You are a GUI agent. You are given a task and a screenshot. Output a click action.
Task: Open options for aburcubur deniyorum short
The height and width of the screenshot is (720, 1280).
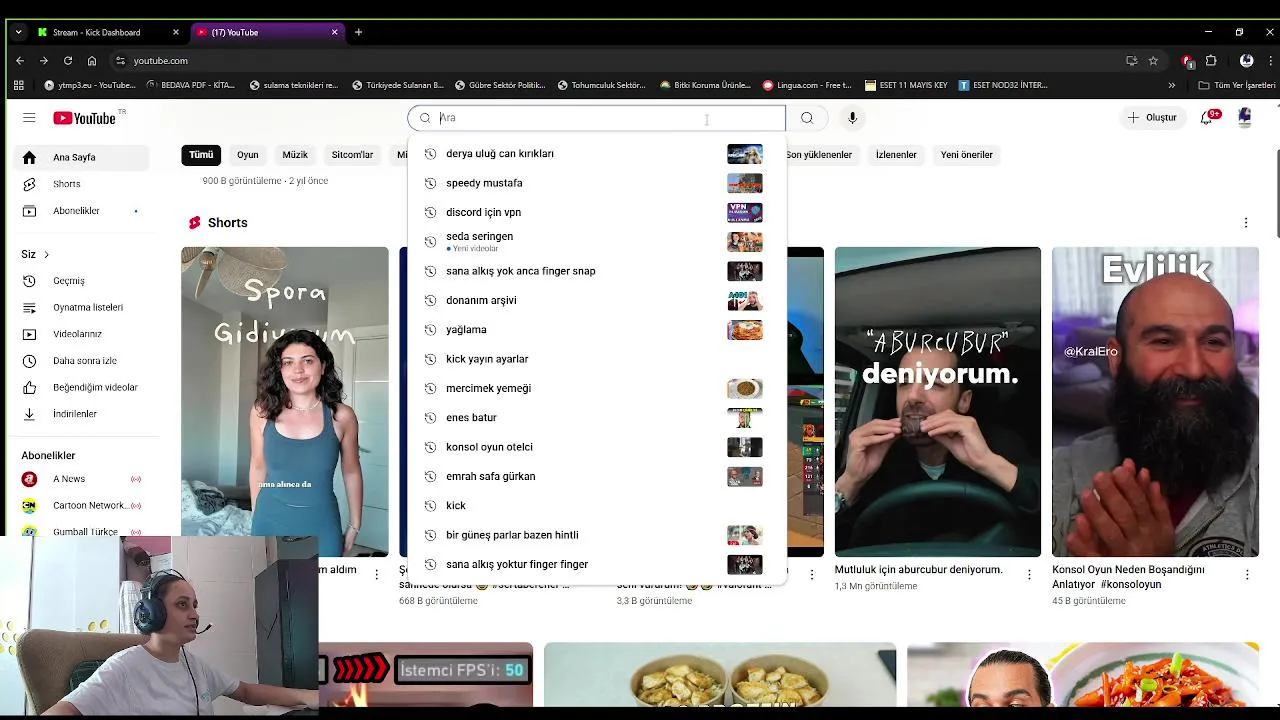[x=1029, y=574]
